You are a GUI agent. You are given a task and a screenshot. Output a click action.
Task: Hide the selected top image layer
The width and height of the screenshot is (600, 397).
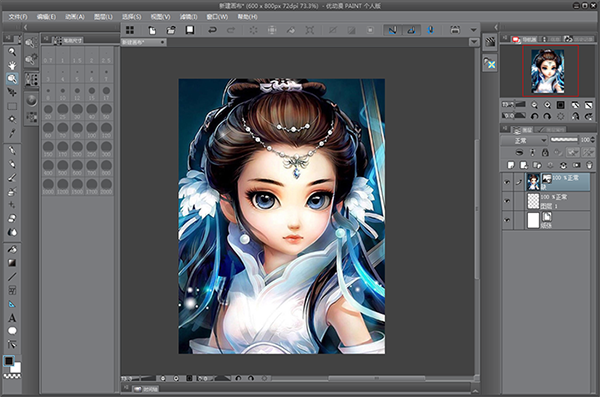[x=507, y=182]
